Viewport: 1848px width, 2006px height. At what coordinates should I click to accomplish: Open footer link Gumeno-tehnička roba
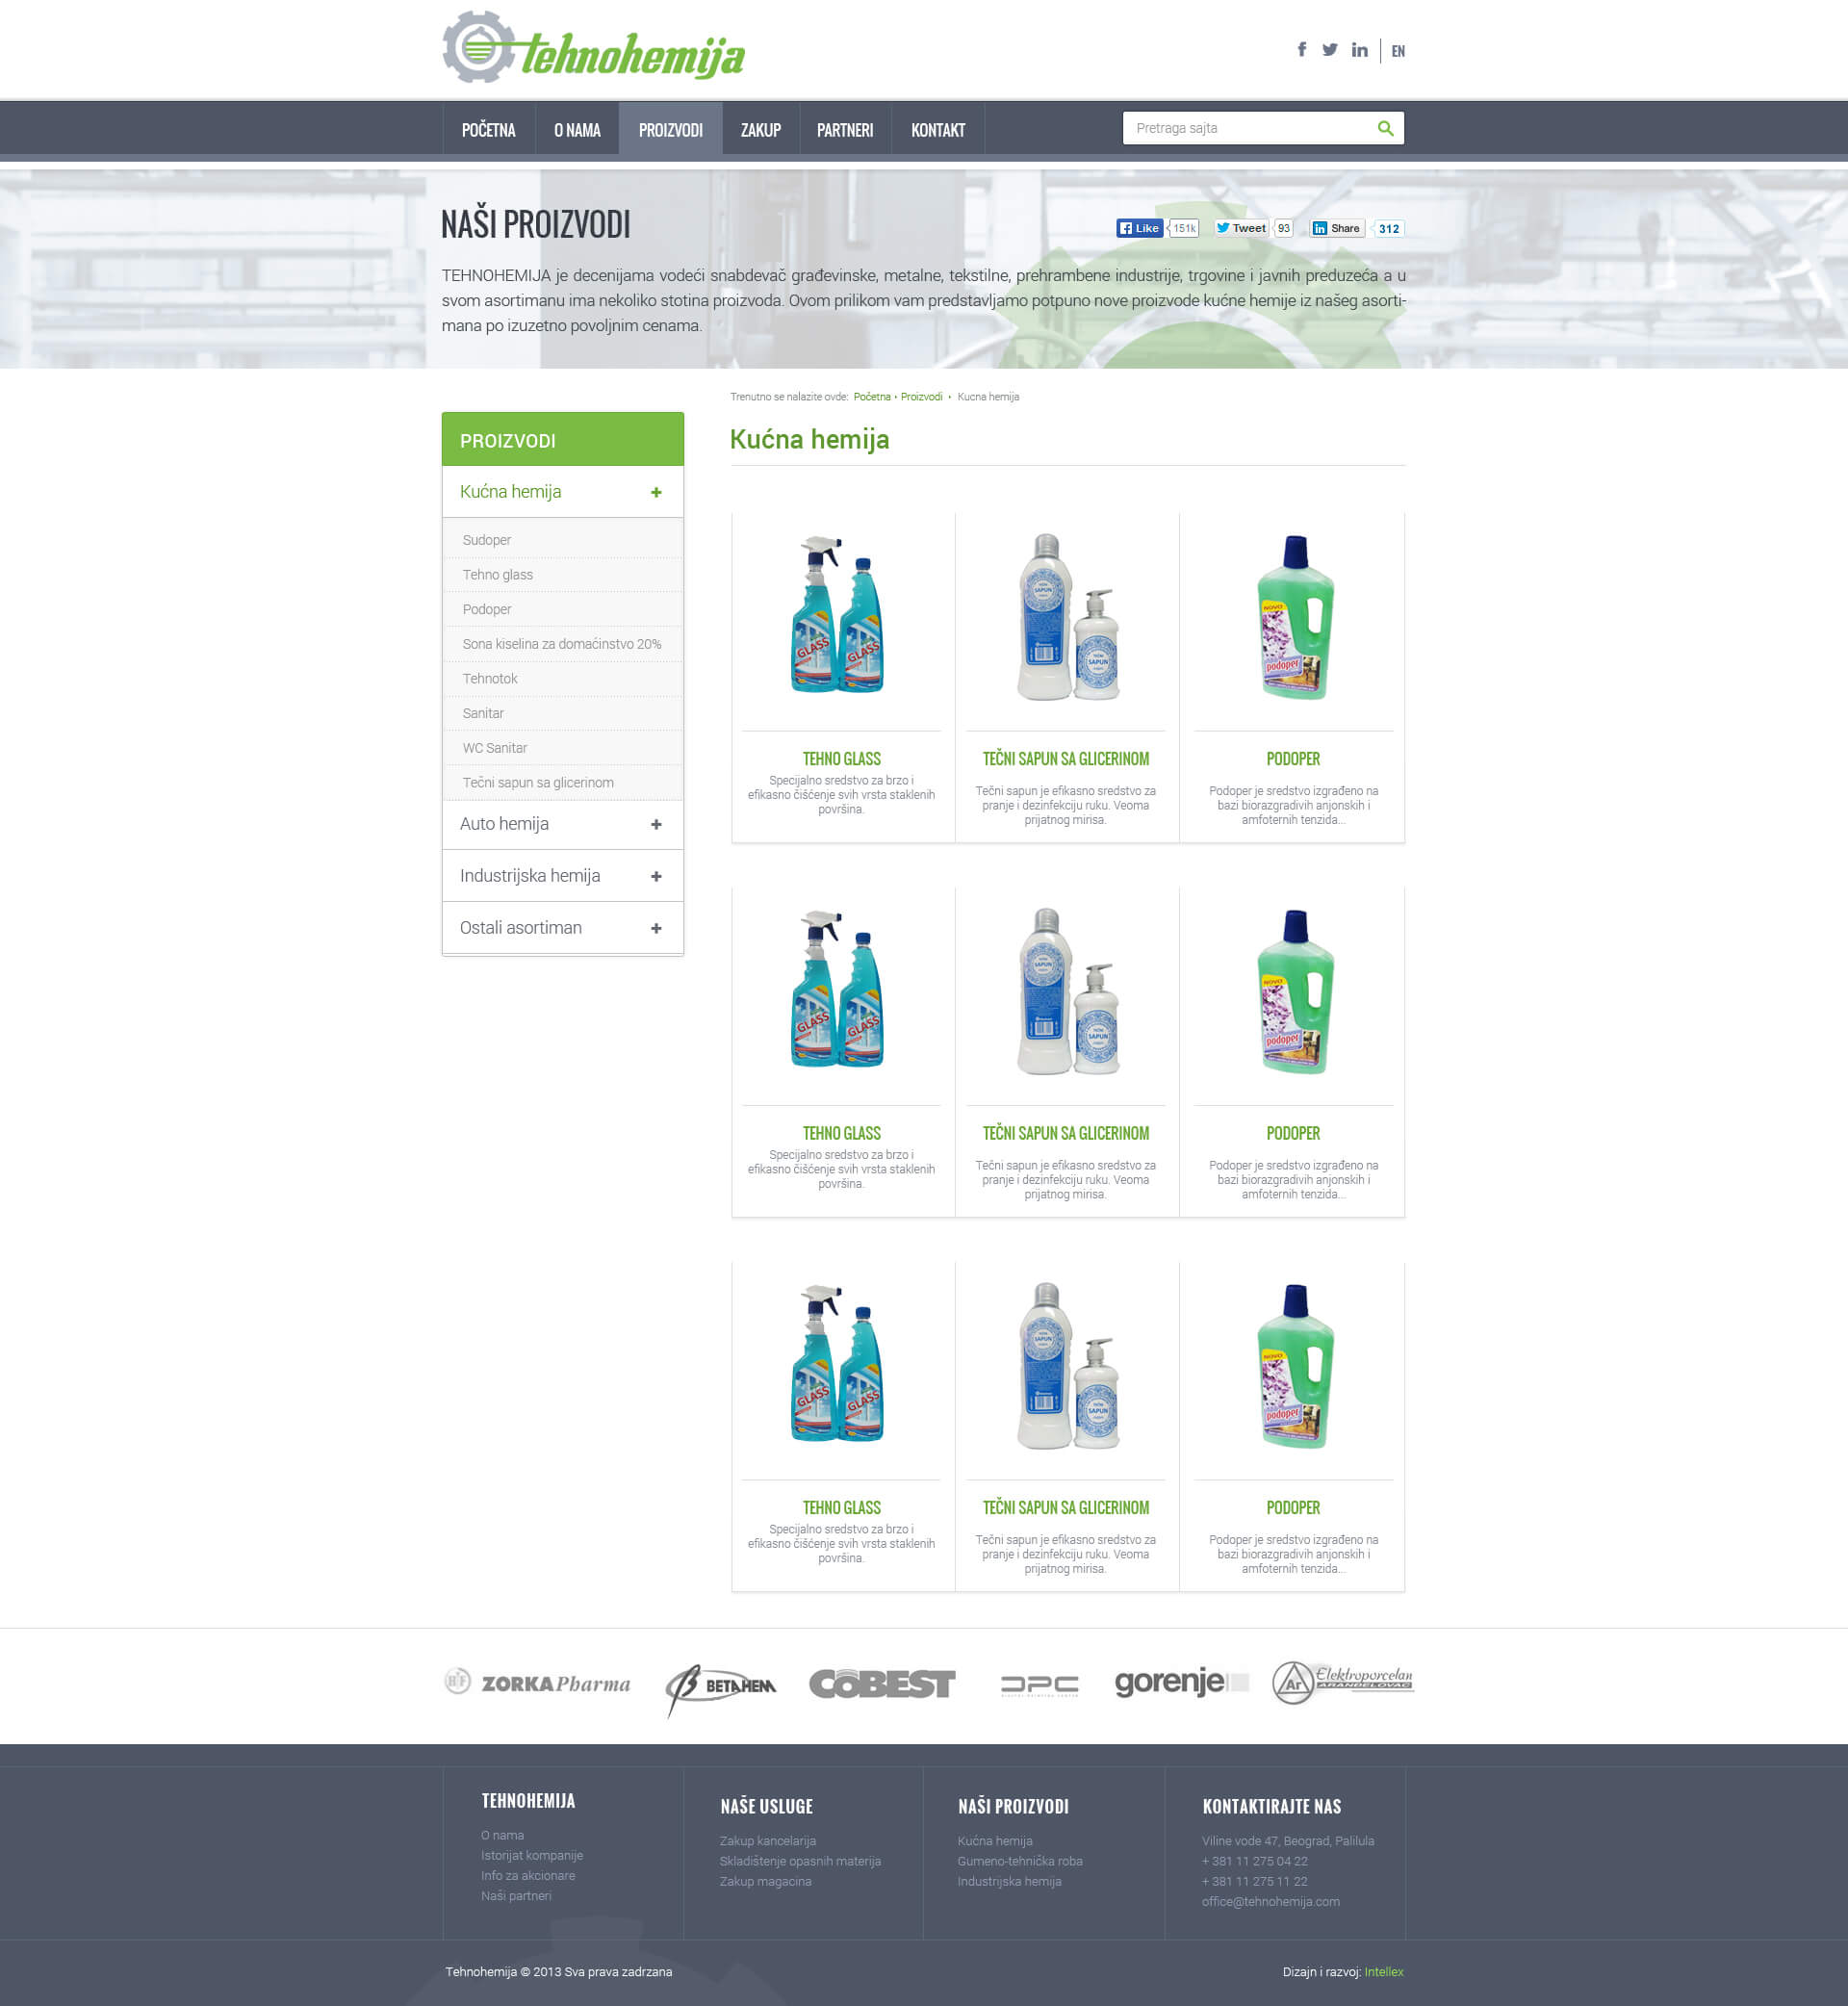pos(1019,1861)
